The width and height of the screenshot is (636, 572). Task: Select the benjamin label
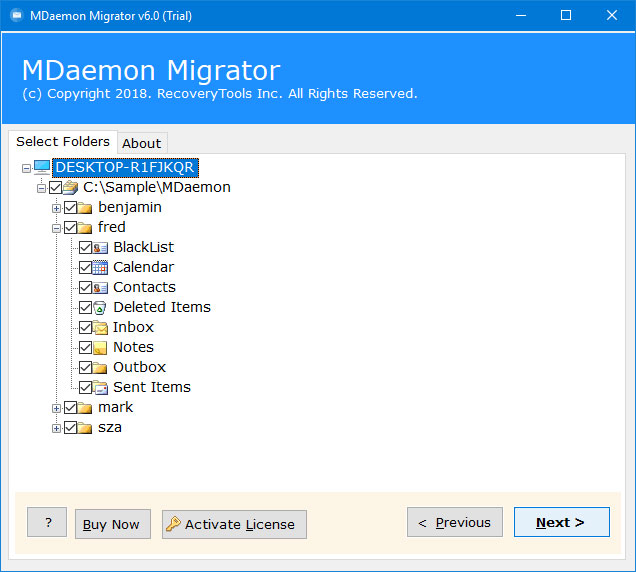[130, 207]
